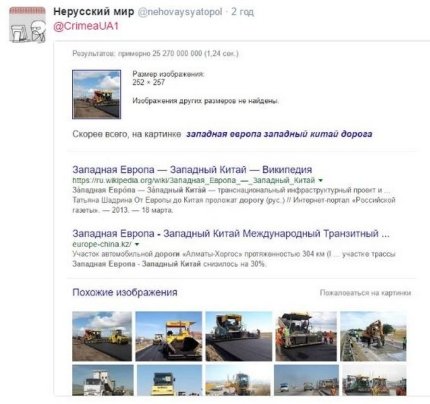The width and height of the screenshot is (430, 404).
Task: Follow the западная европа западный китай дорога suggestion
Action: (x=279, y=134)
